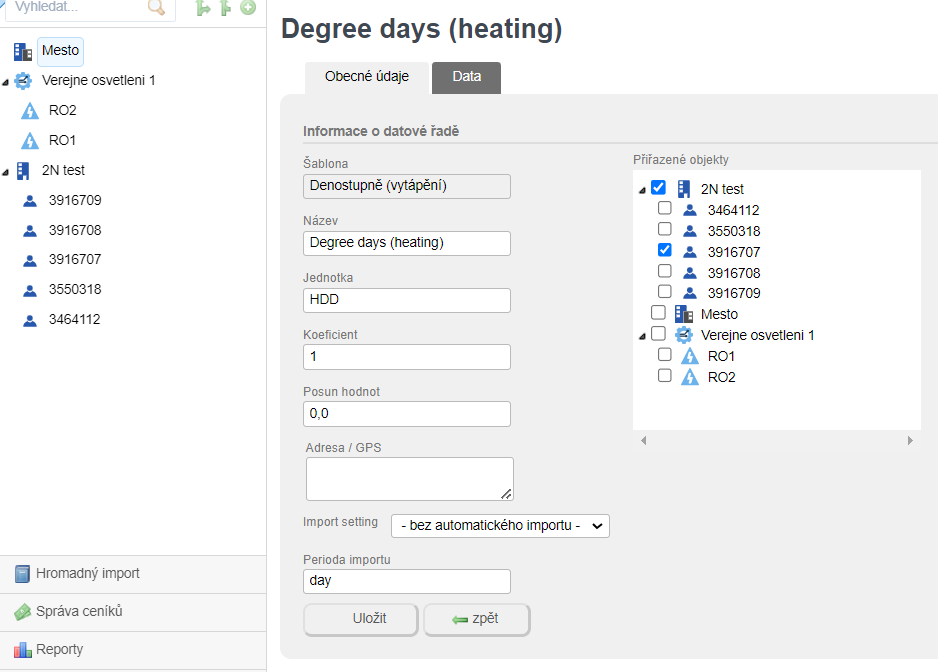Click the green plus add icon

(247, 8)
